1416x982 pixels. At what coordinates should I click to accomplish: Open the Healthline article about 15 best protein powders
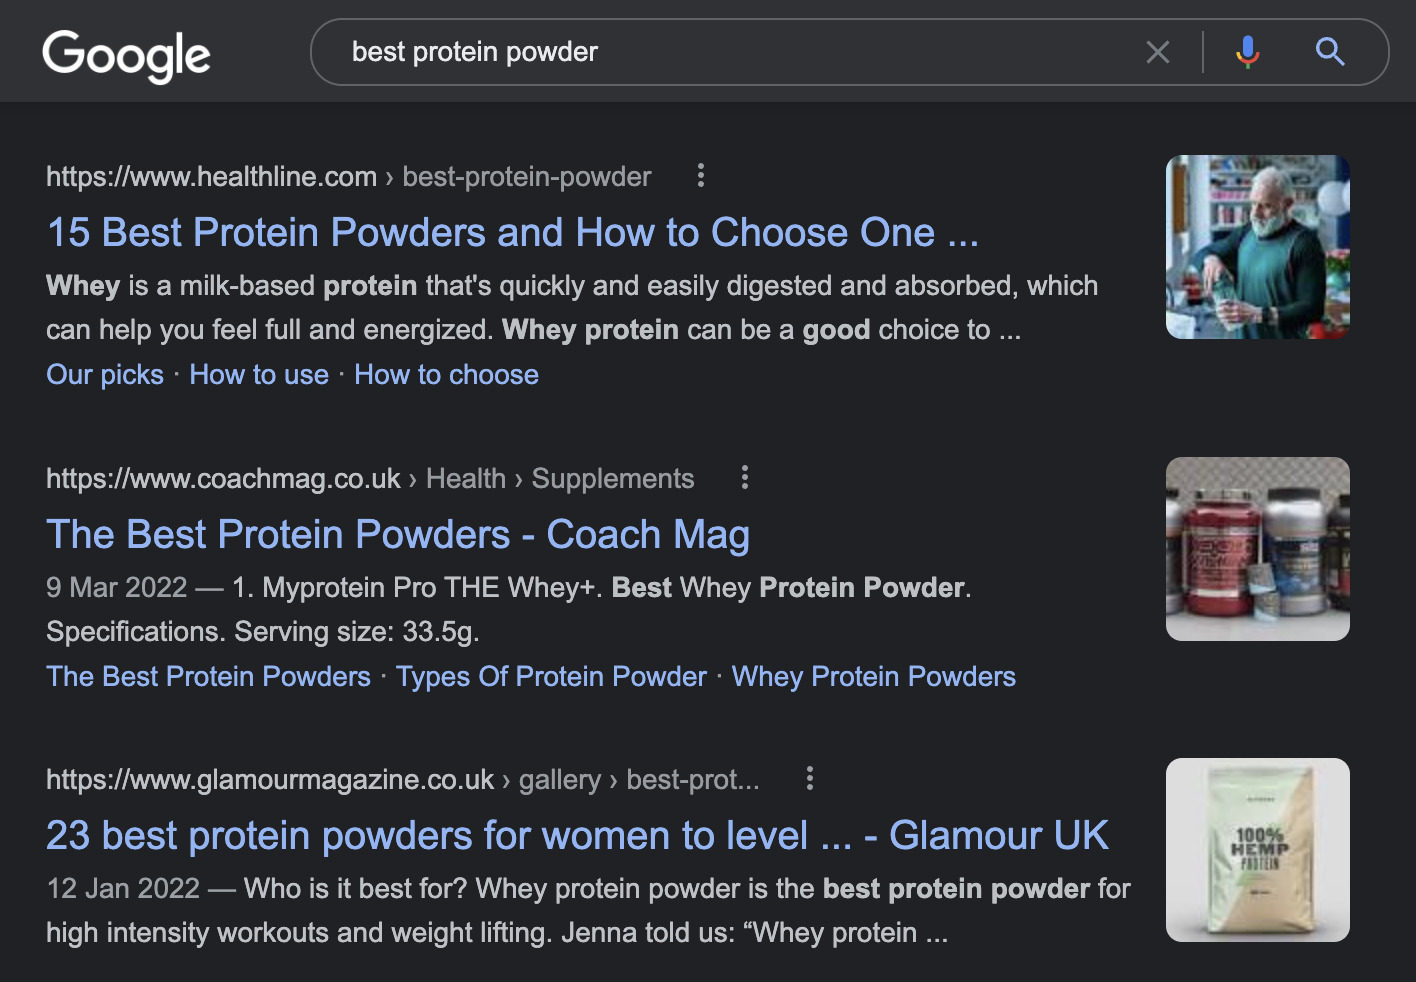[512, 232]
